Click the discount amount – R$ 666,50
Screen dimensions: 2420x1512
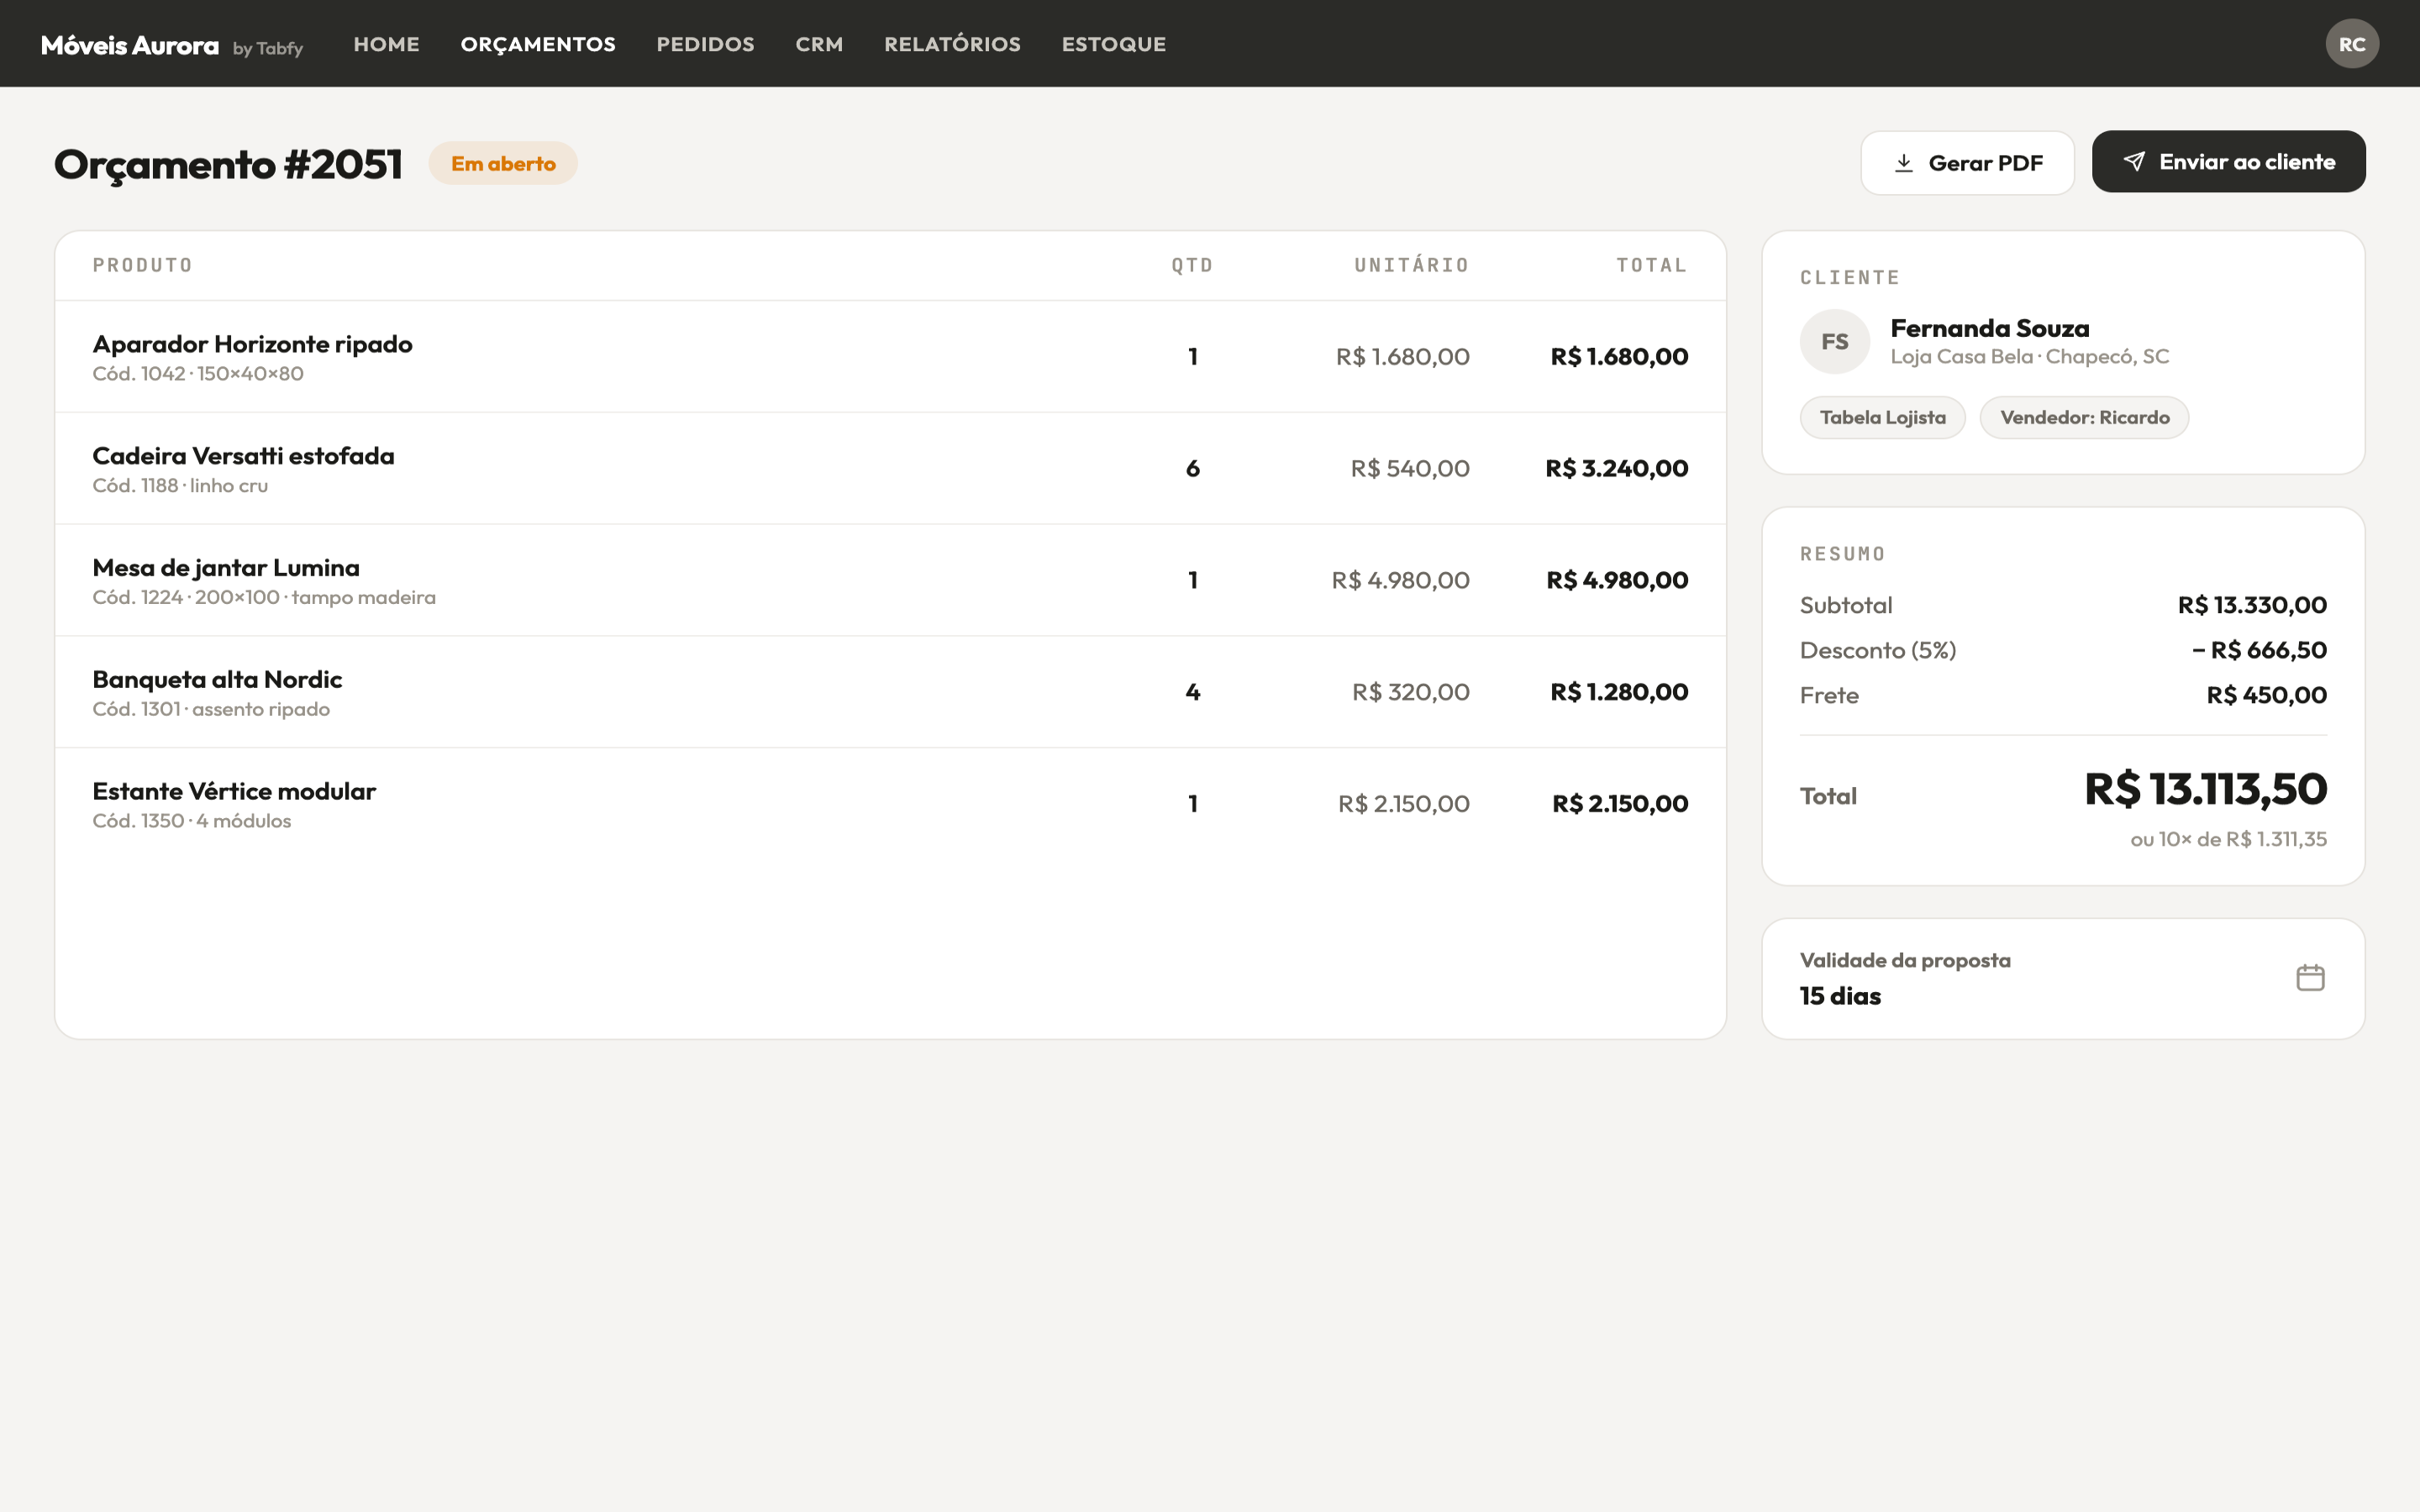2259,650
